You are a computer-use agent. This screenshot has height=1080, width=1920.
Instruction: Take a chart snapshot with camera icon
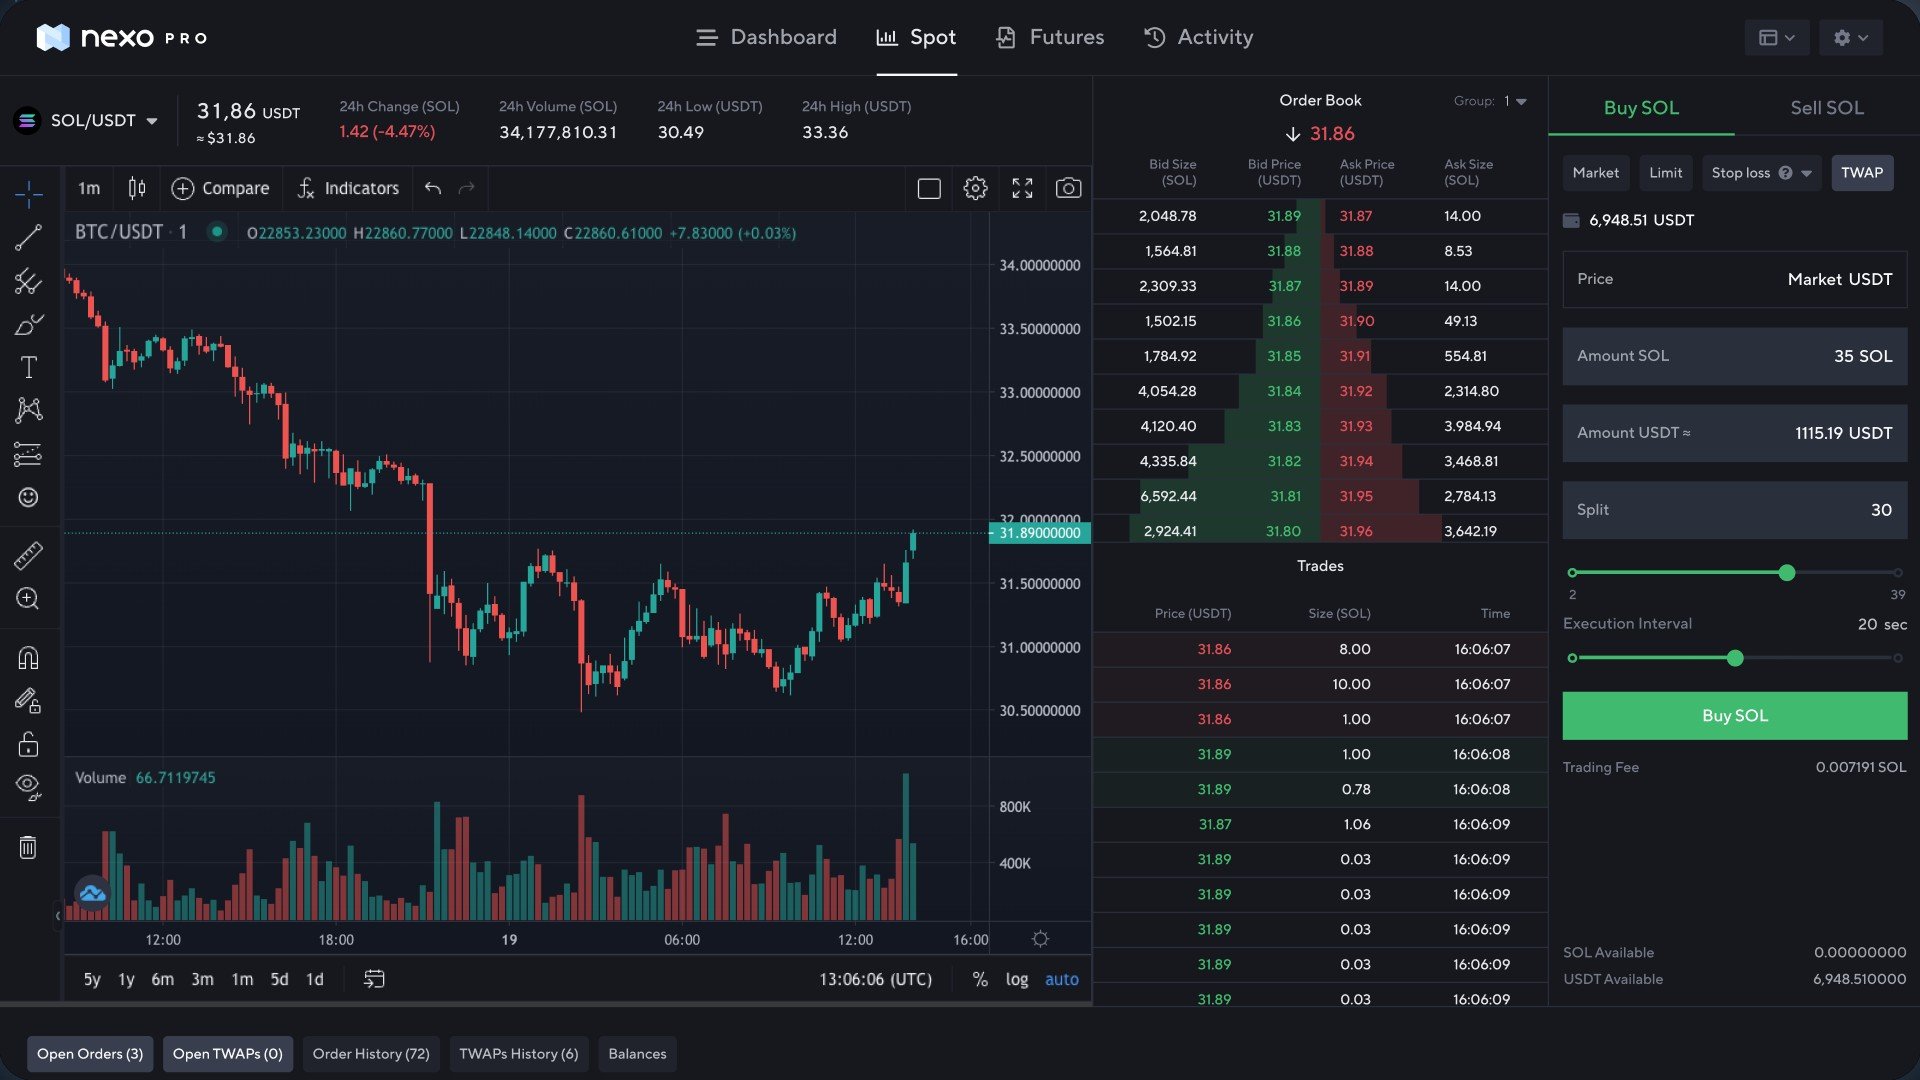coord(1068,188)
